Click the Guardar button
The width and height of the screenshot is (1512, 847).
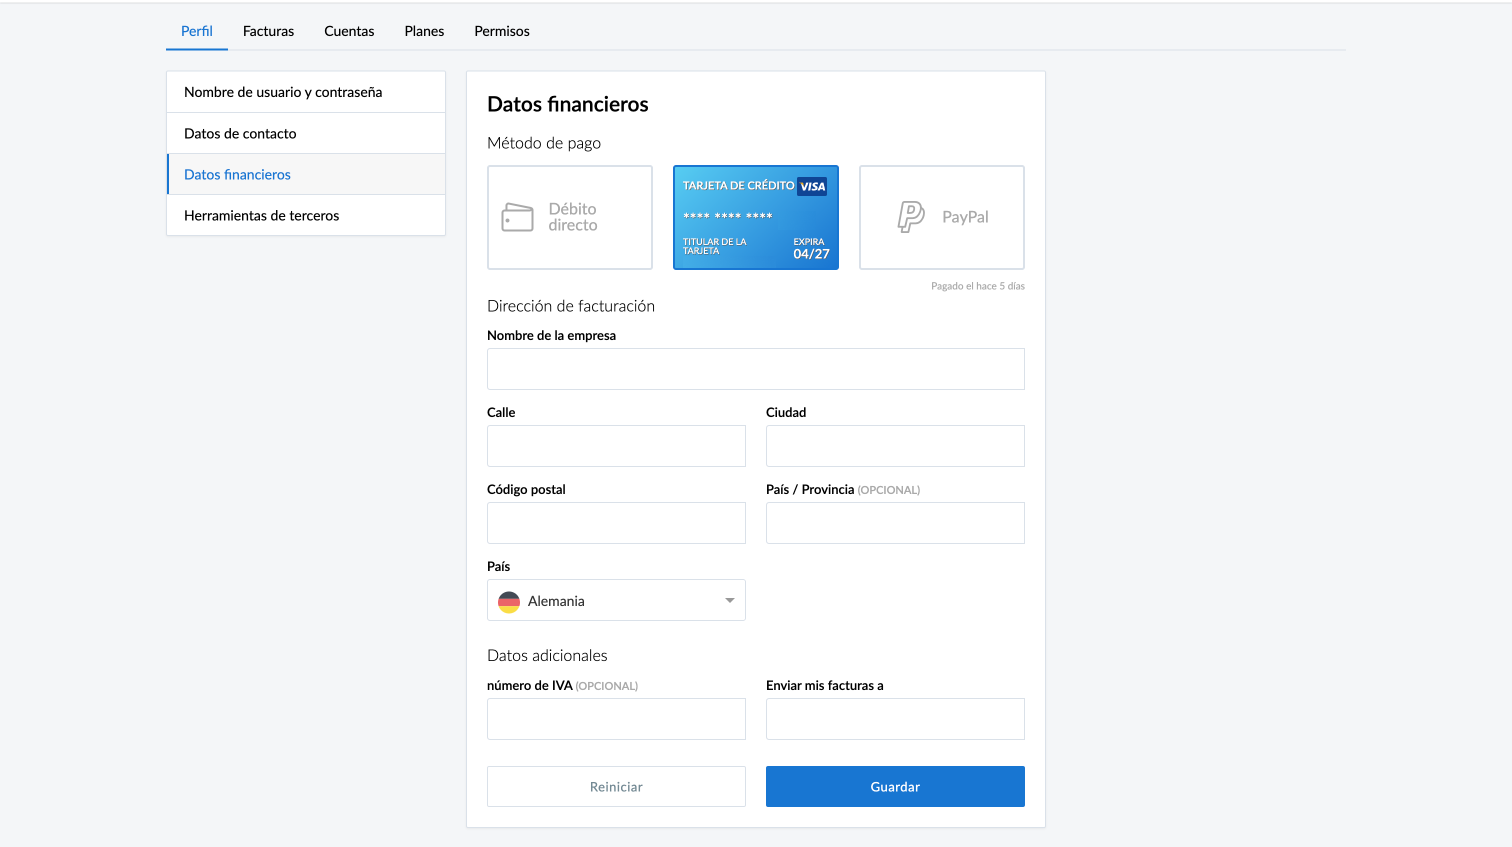click(895, 787)
